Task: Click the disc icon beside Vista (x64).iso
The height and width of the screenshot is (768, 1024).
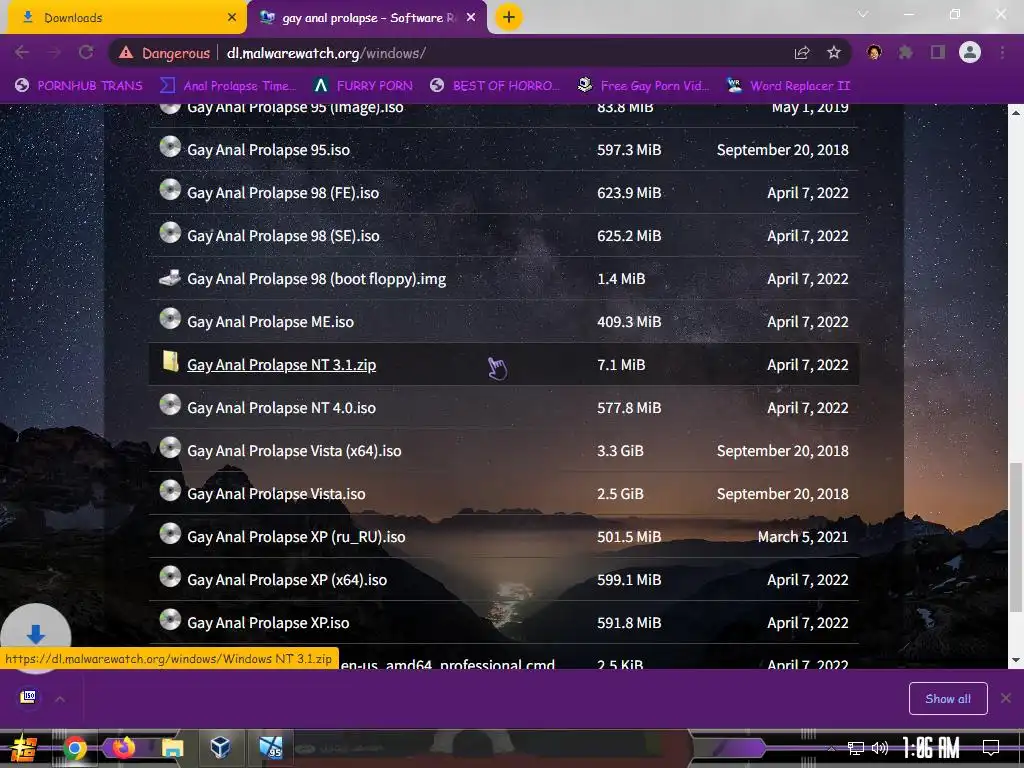Action: point(170,447)
